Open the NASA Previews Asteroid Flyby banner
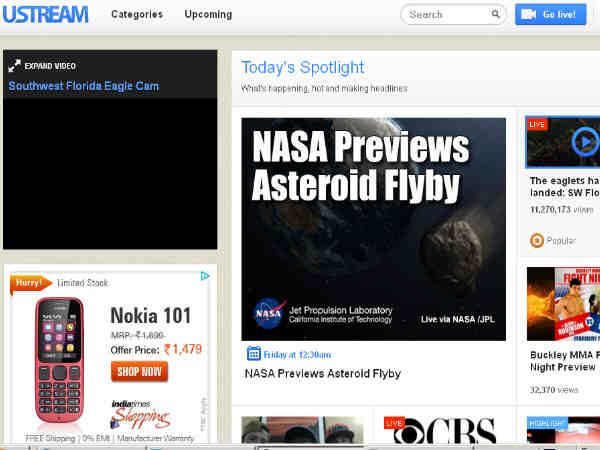This screenshot has width=600, height=450. click(x=373, y=229)
